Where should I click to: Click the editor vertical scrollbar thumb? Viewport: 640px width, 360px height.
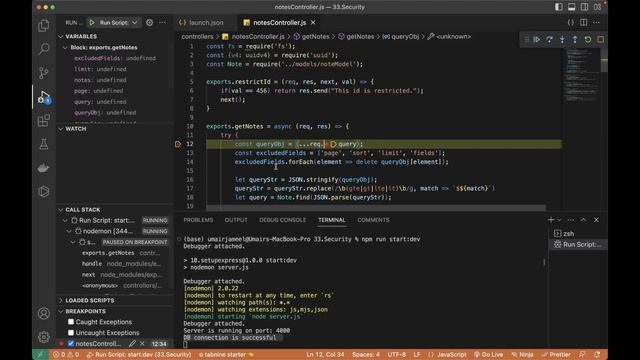[x=604, y=61]
